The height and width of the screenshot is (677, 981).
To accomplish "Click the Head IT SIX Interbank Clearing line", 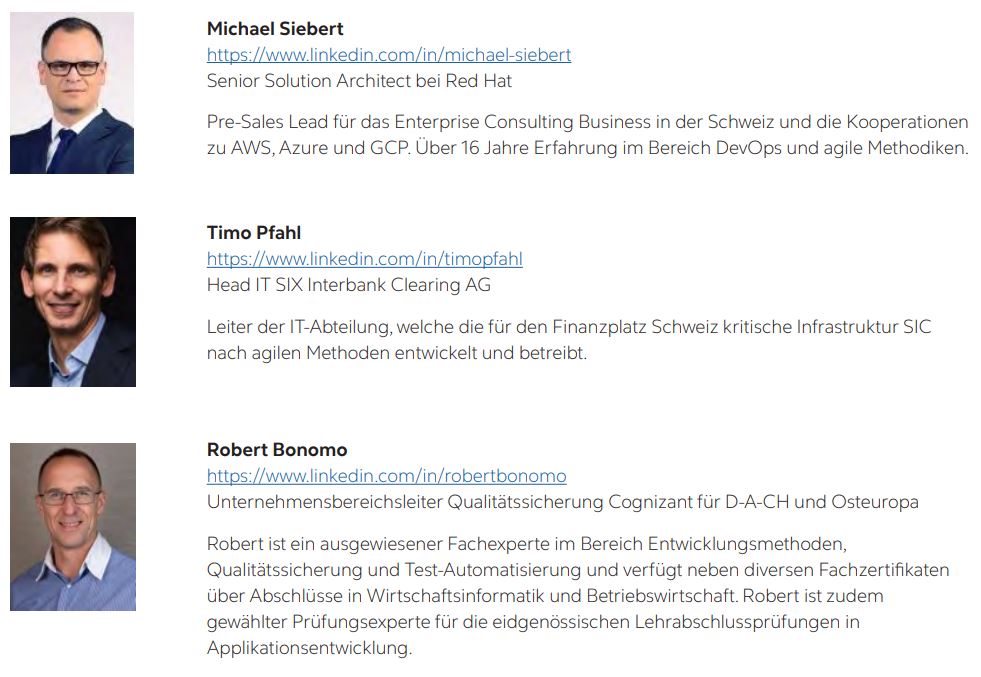I will [349, 285].
